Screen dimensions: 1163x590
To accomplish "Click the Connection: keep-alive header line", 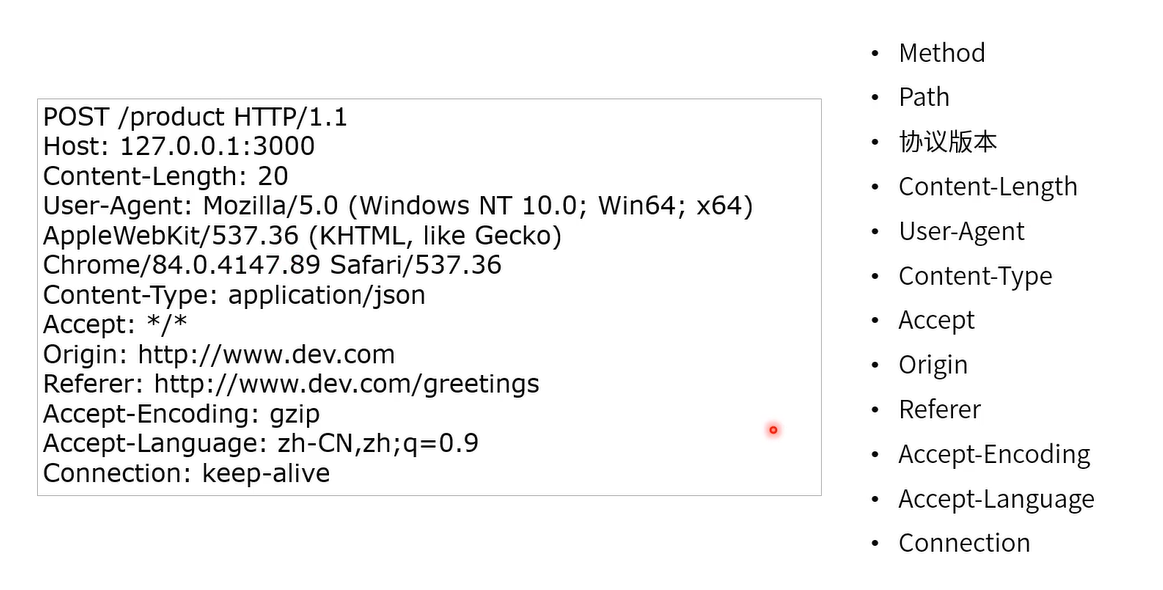I will click(186, 473).
